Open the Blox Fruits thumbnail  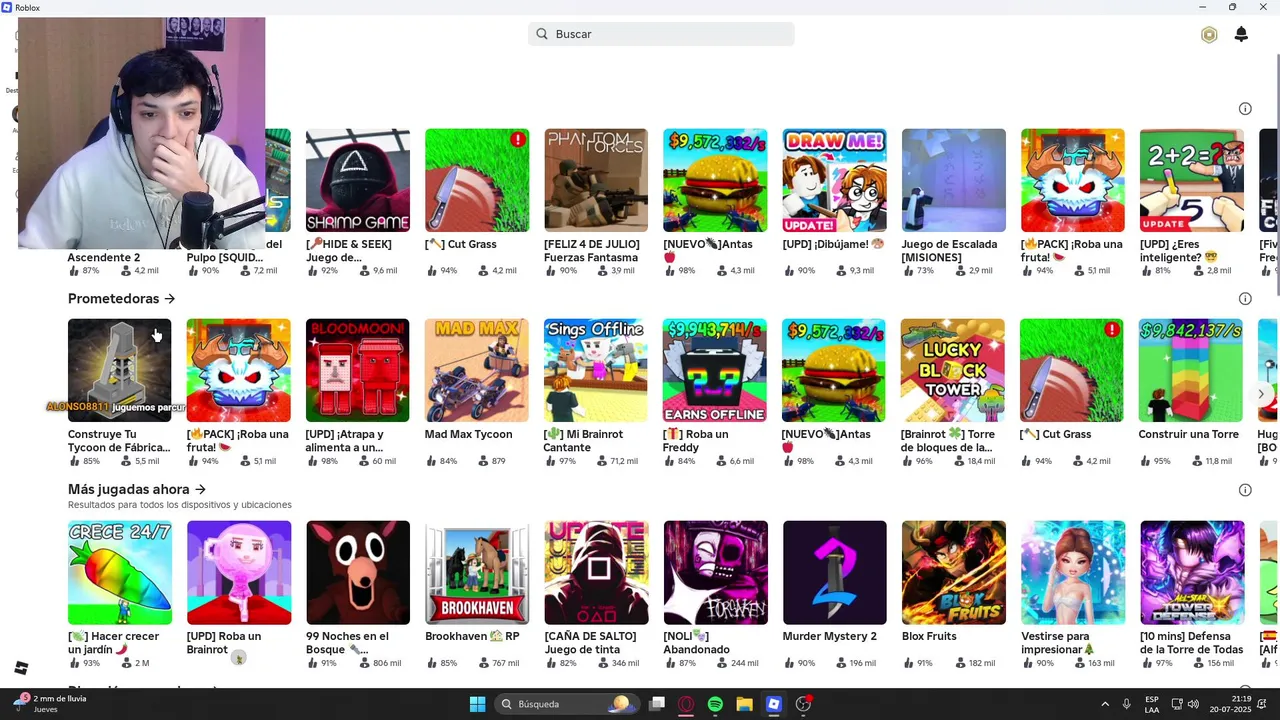click(x=954, y=572)
